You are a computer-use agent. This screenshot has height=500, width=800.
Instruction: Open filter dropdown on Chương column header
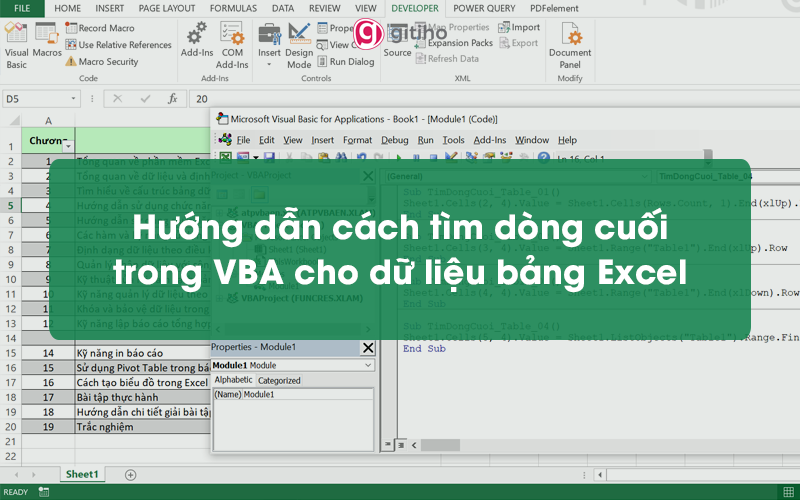68,146
